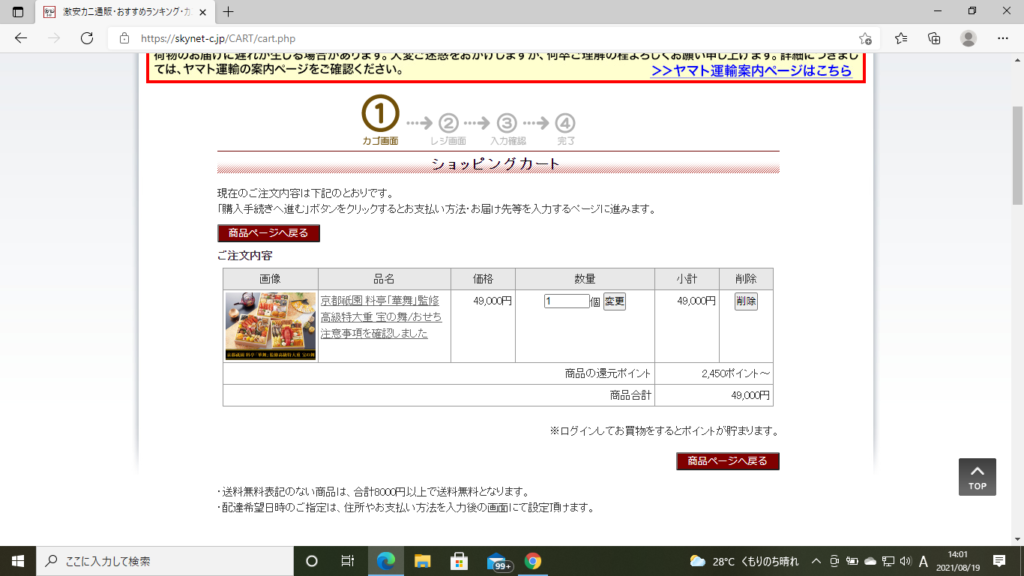Click the page vertical scrollbar

click(x=1017, y=155)
